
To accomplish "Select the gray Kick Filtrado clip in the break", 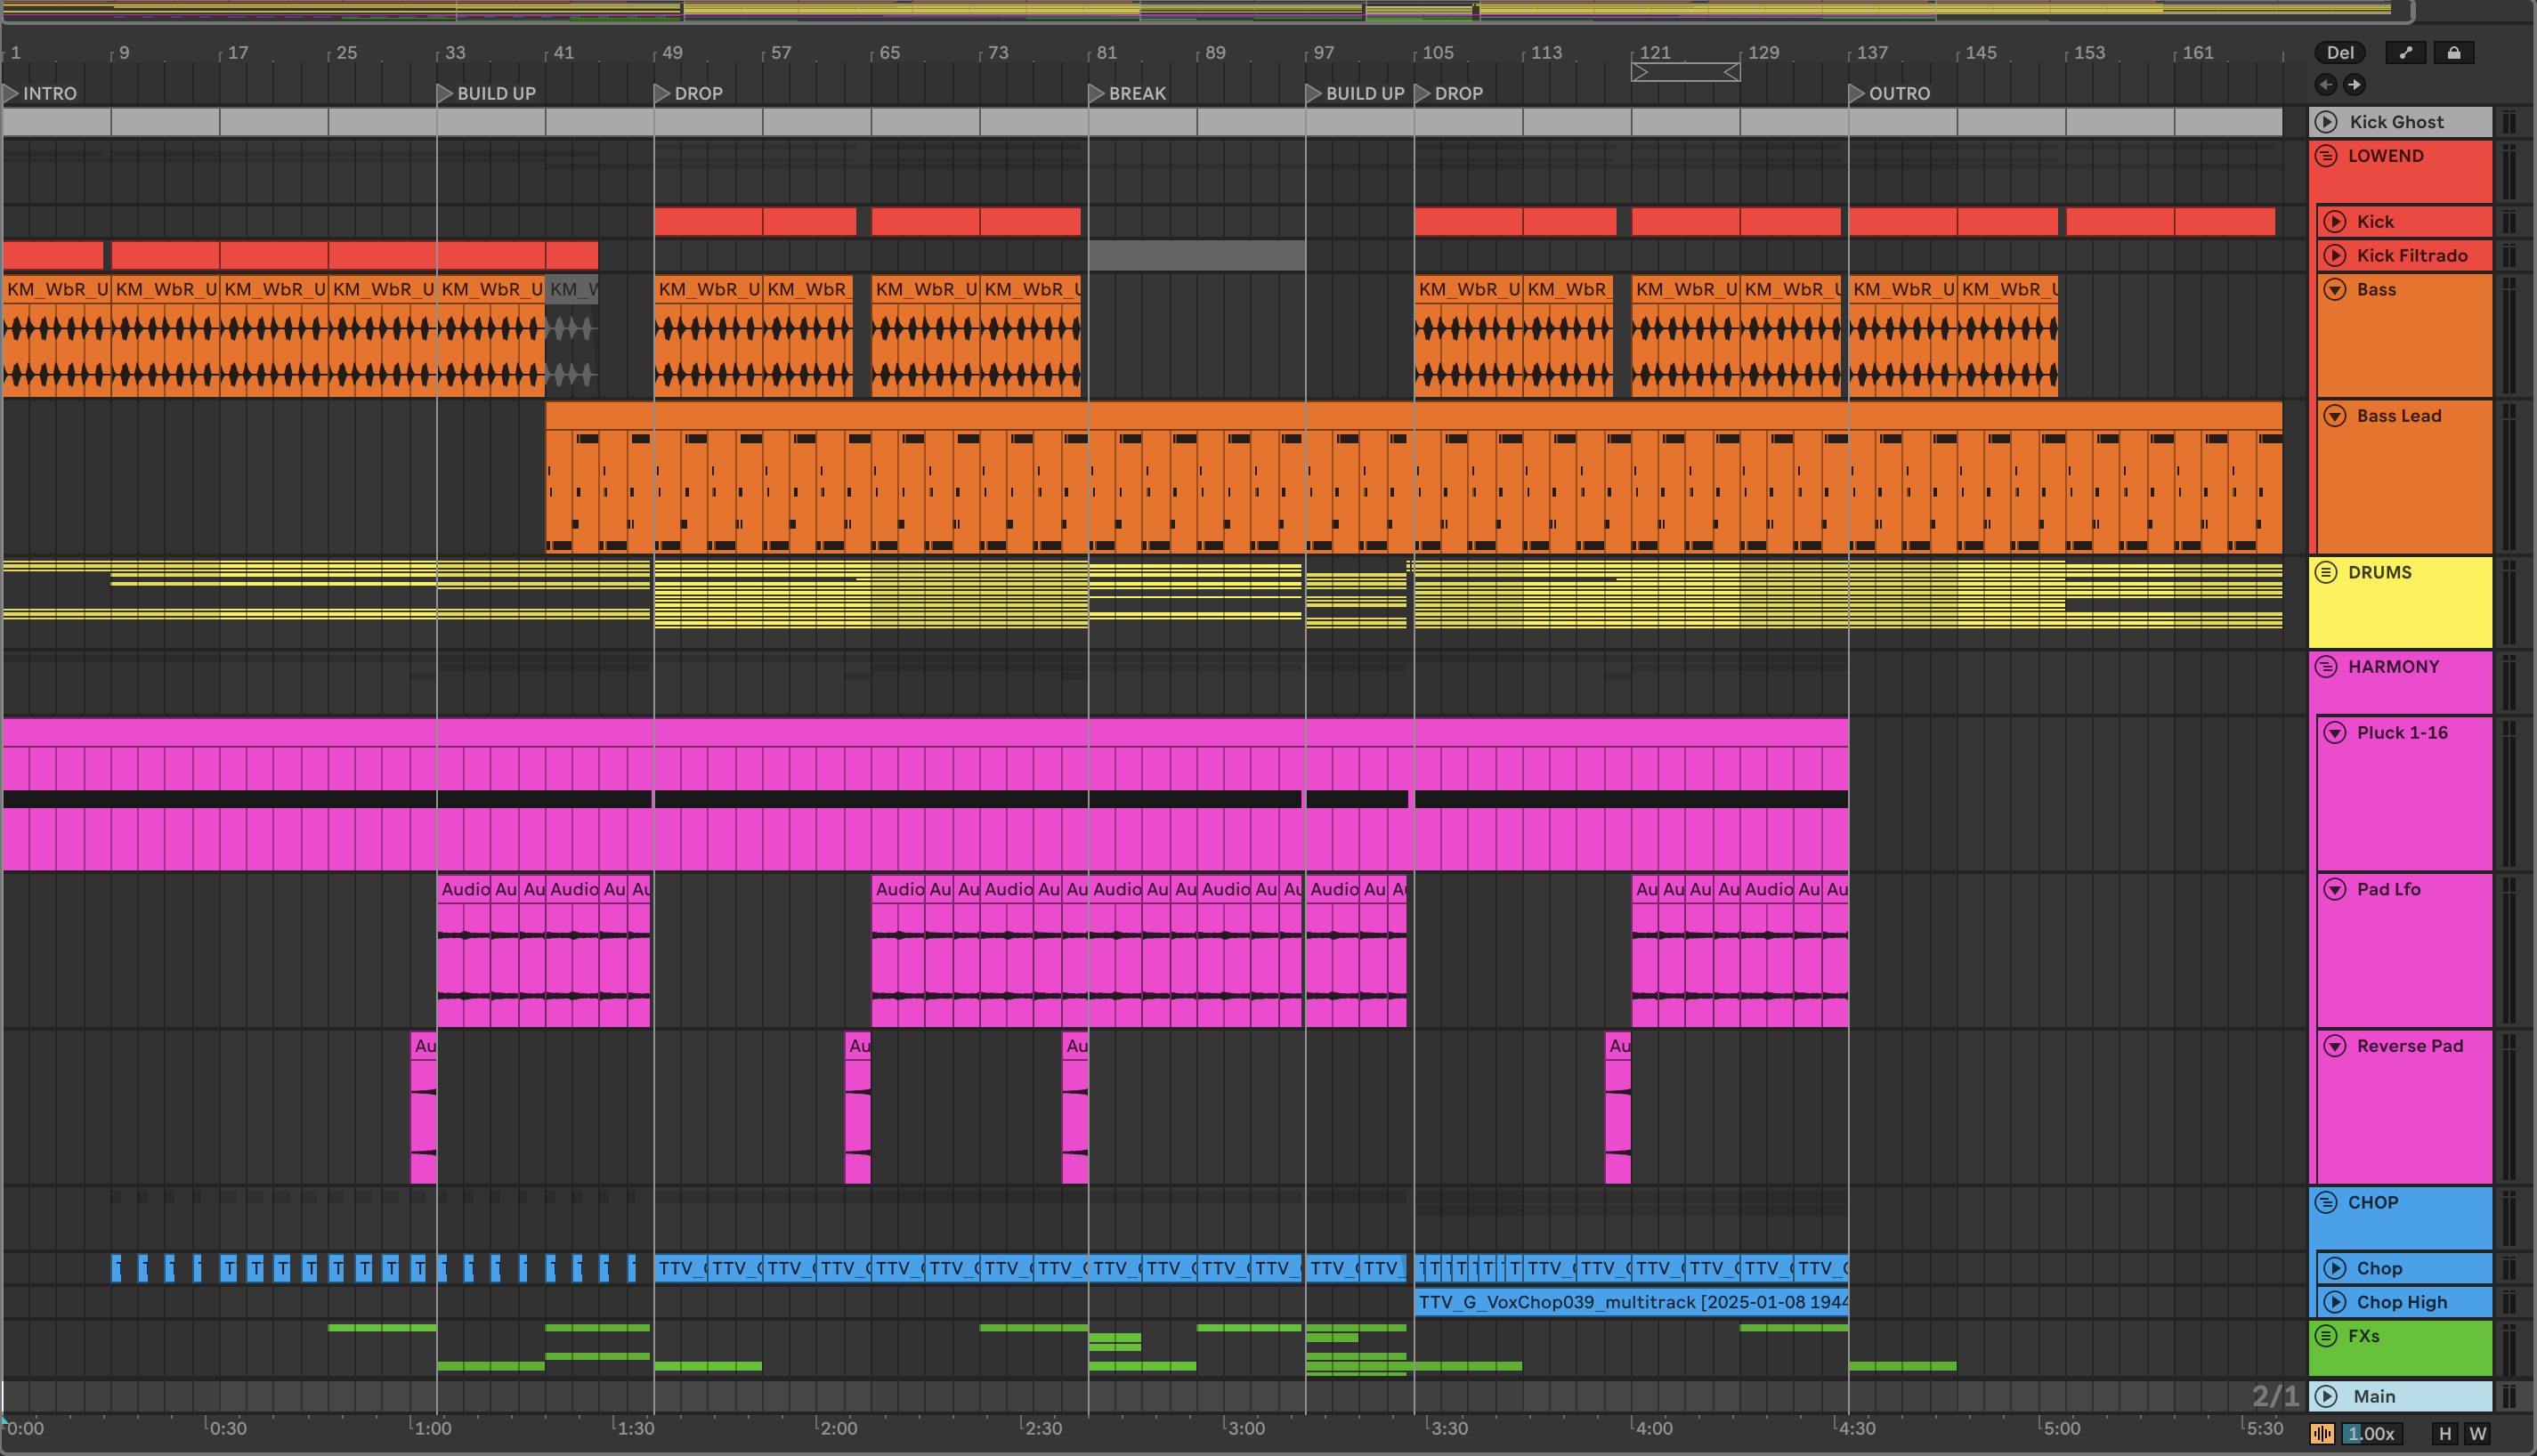I will pos(1196,256).
